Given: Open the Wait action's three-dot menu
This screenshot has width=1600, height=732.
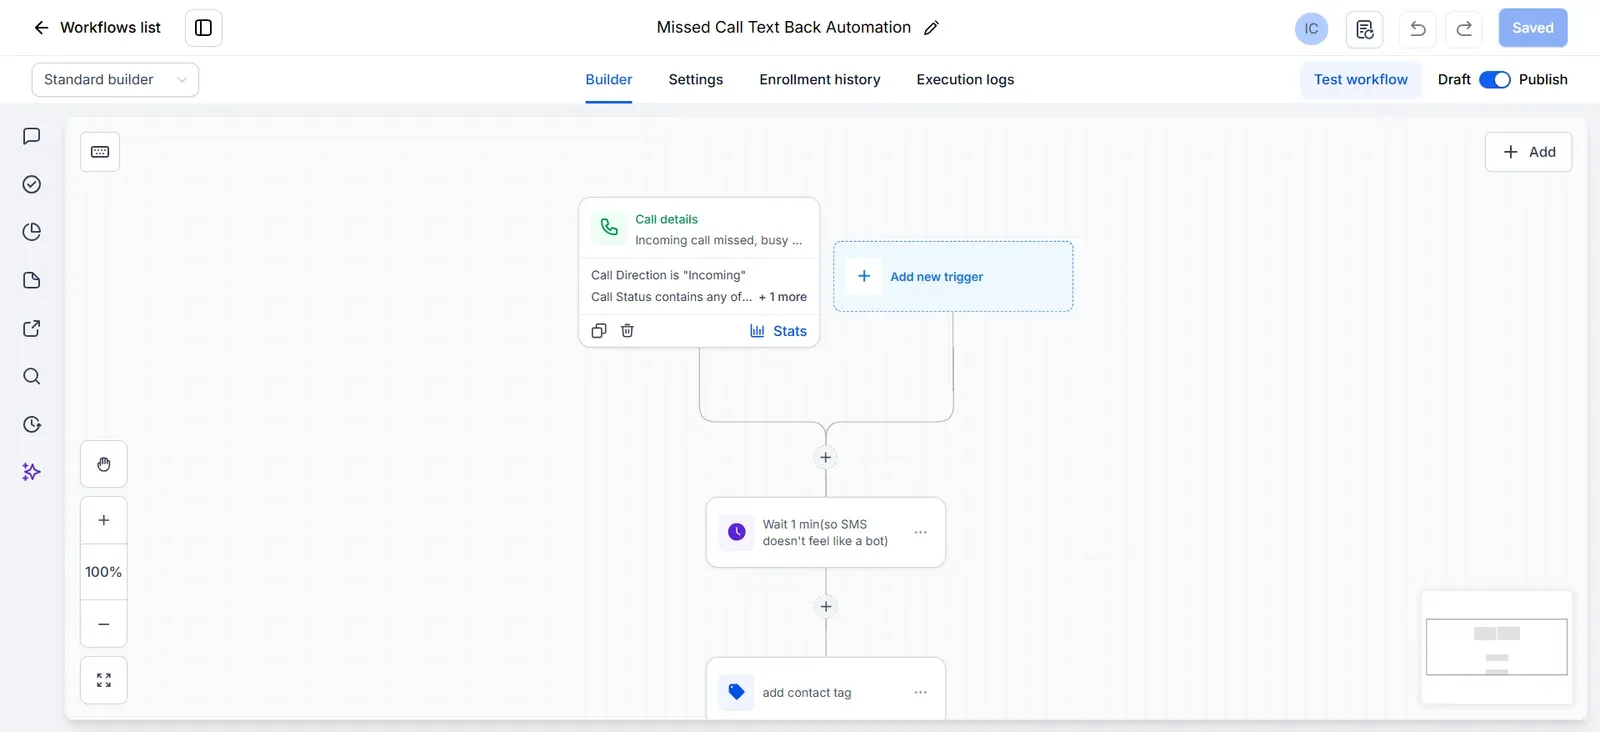Looking at the screenshot, I should pyautogui.click(x=921, y=533).
